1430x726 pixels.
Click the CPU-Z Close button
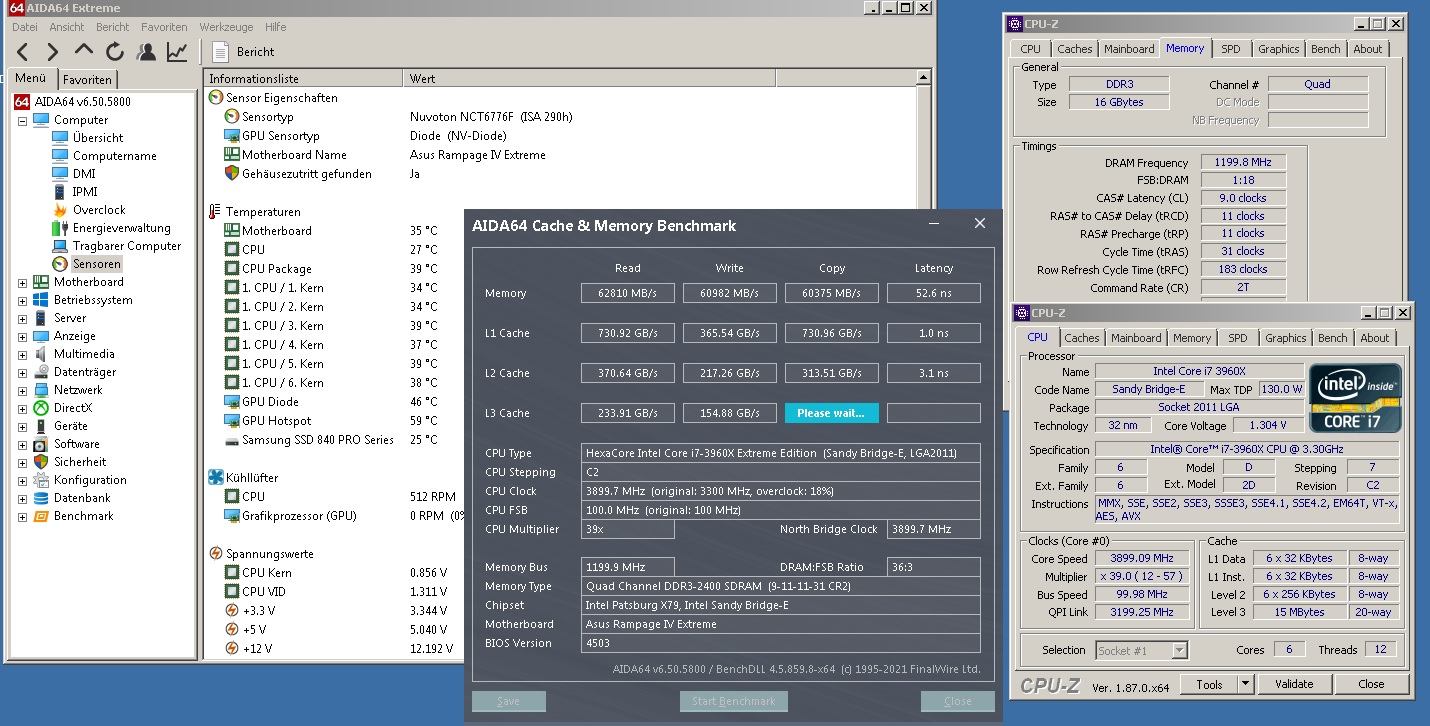[1371, 684]
